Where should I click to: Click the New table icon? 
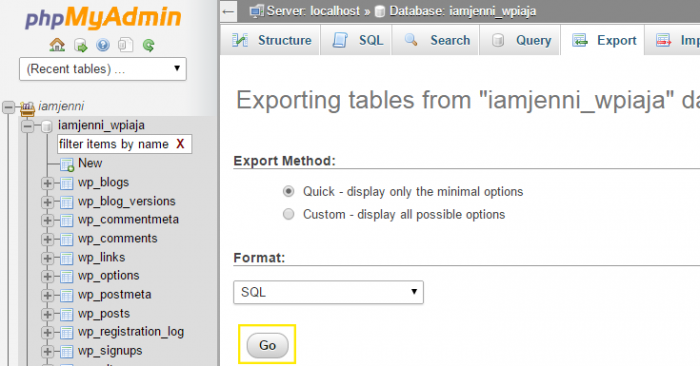click(x=67, y=164)
